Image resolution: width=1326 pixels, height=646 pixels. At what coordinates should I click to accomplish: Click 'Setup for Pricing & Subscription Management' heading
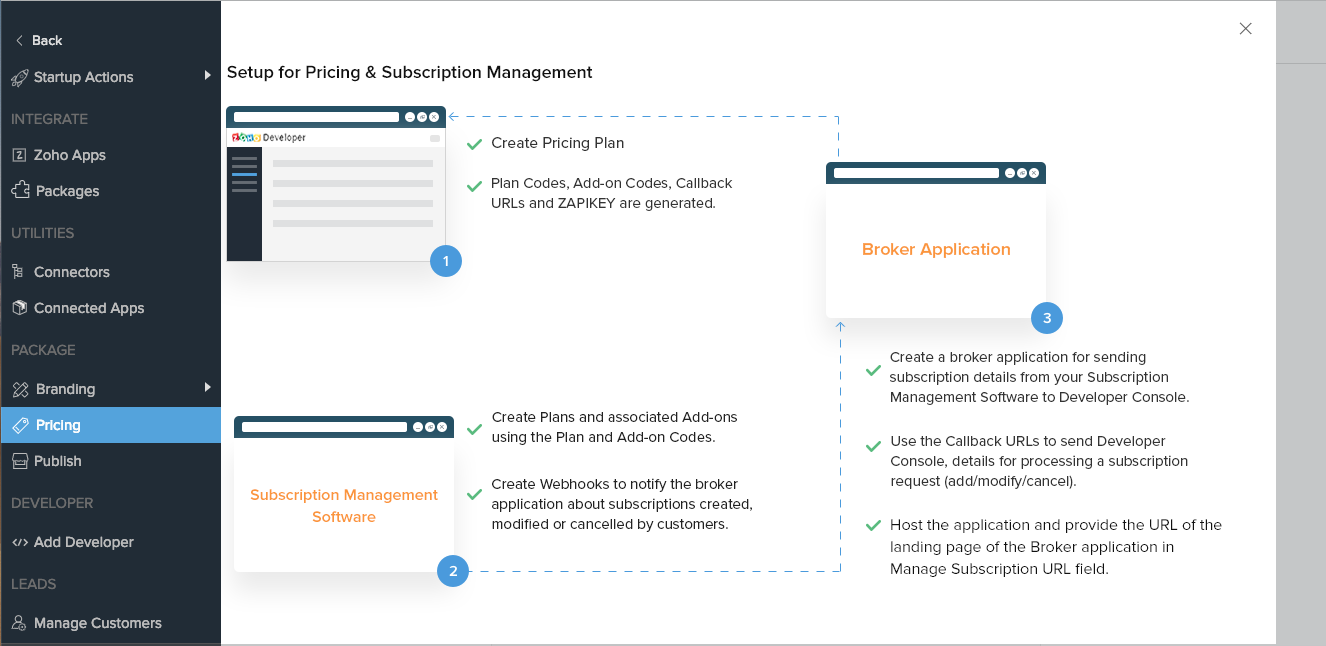pos(410,72)
